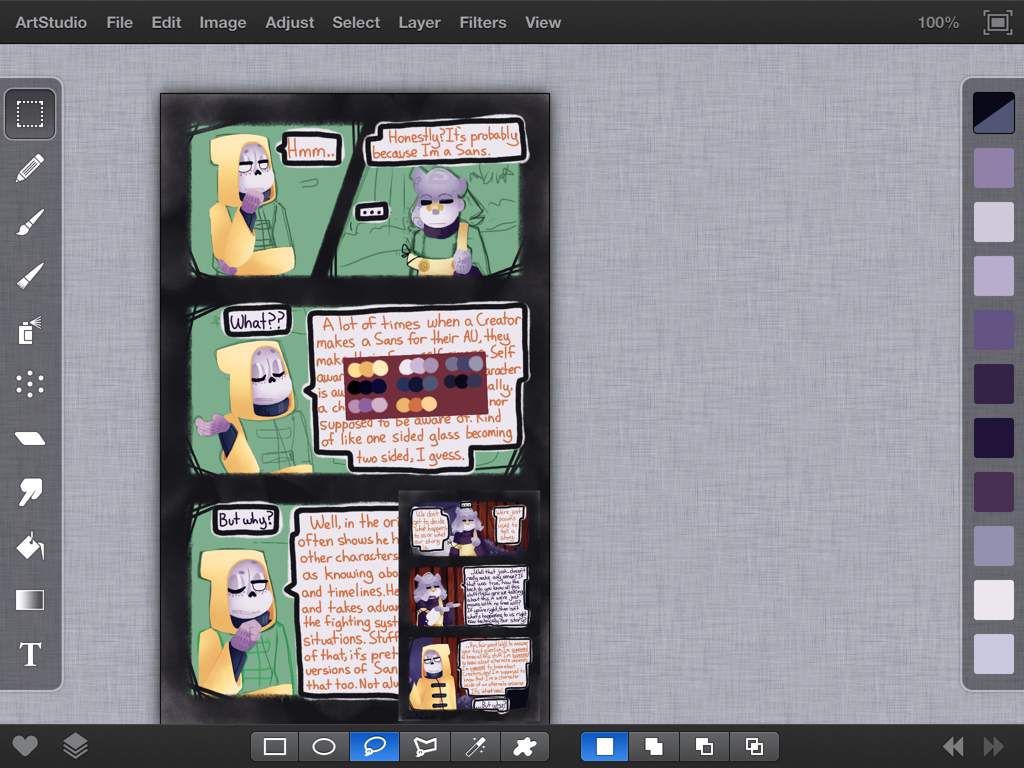Set selection mode to new selection
The width and height of the screenshot is (1024, 768).
pyautogui.click(x=605, y=746)
